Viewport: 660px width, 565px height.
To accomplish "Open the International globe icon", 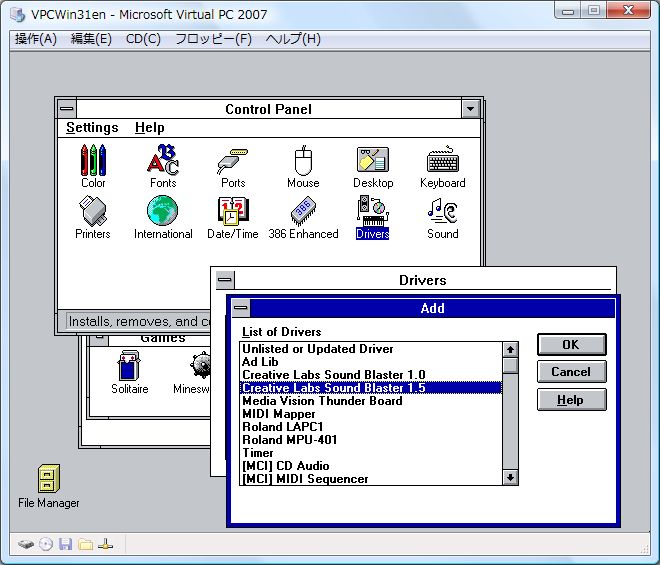I will click(163, 217).
